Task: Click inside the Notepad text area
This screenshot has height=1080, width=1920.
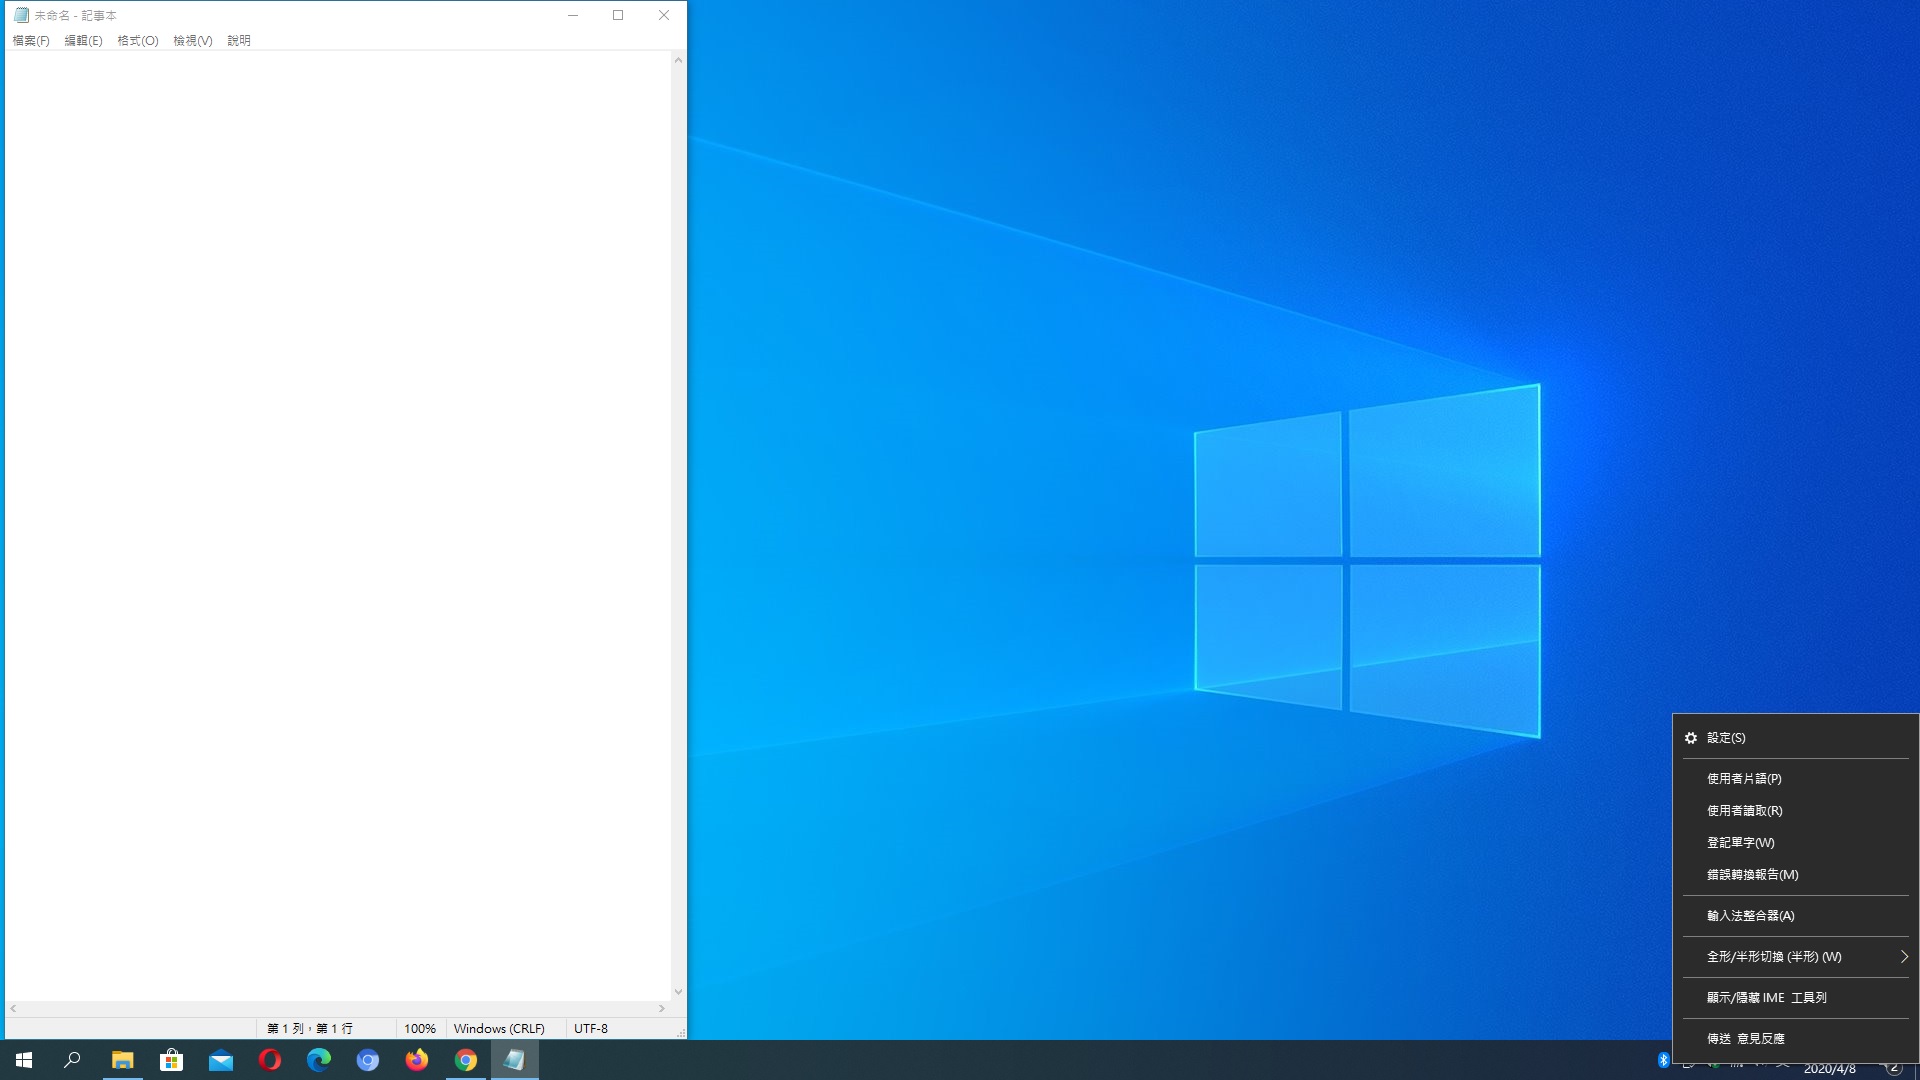Action: [338, 526]
